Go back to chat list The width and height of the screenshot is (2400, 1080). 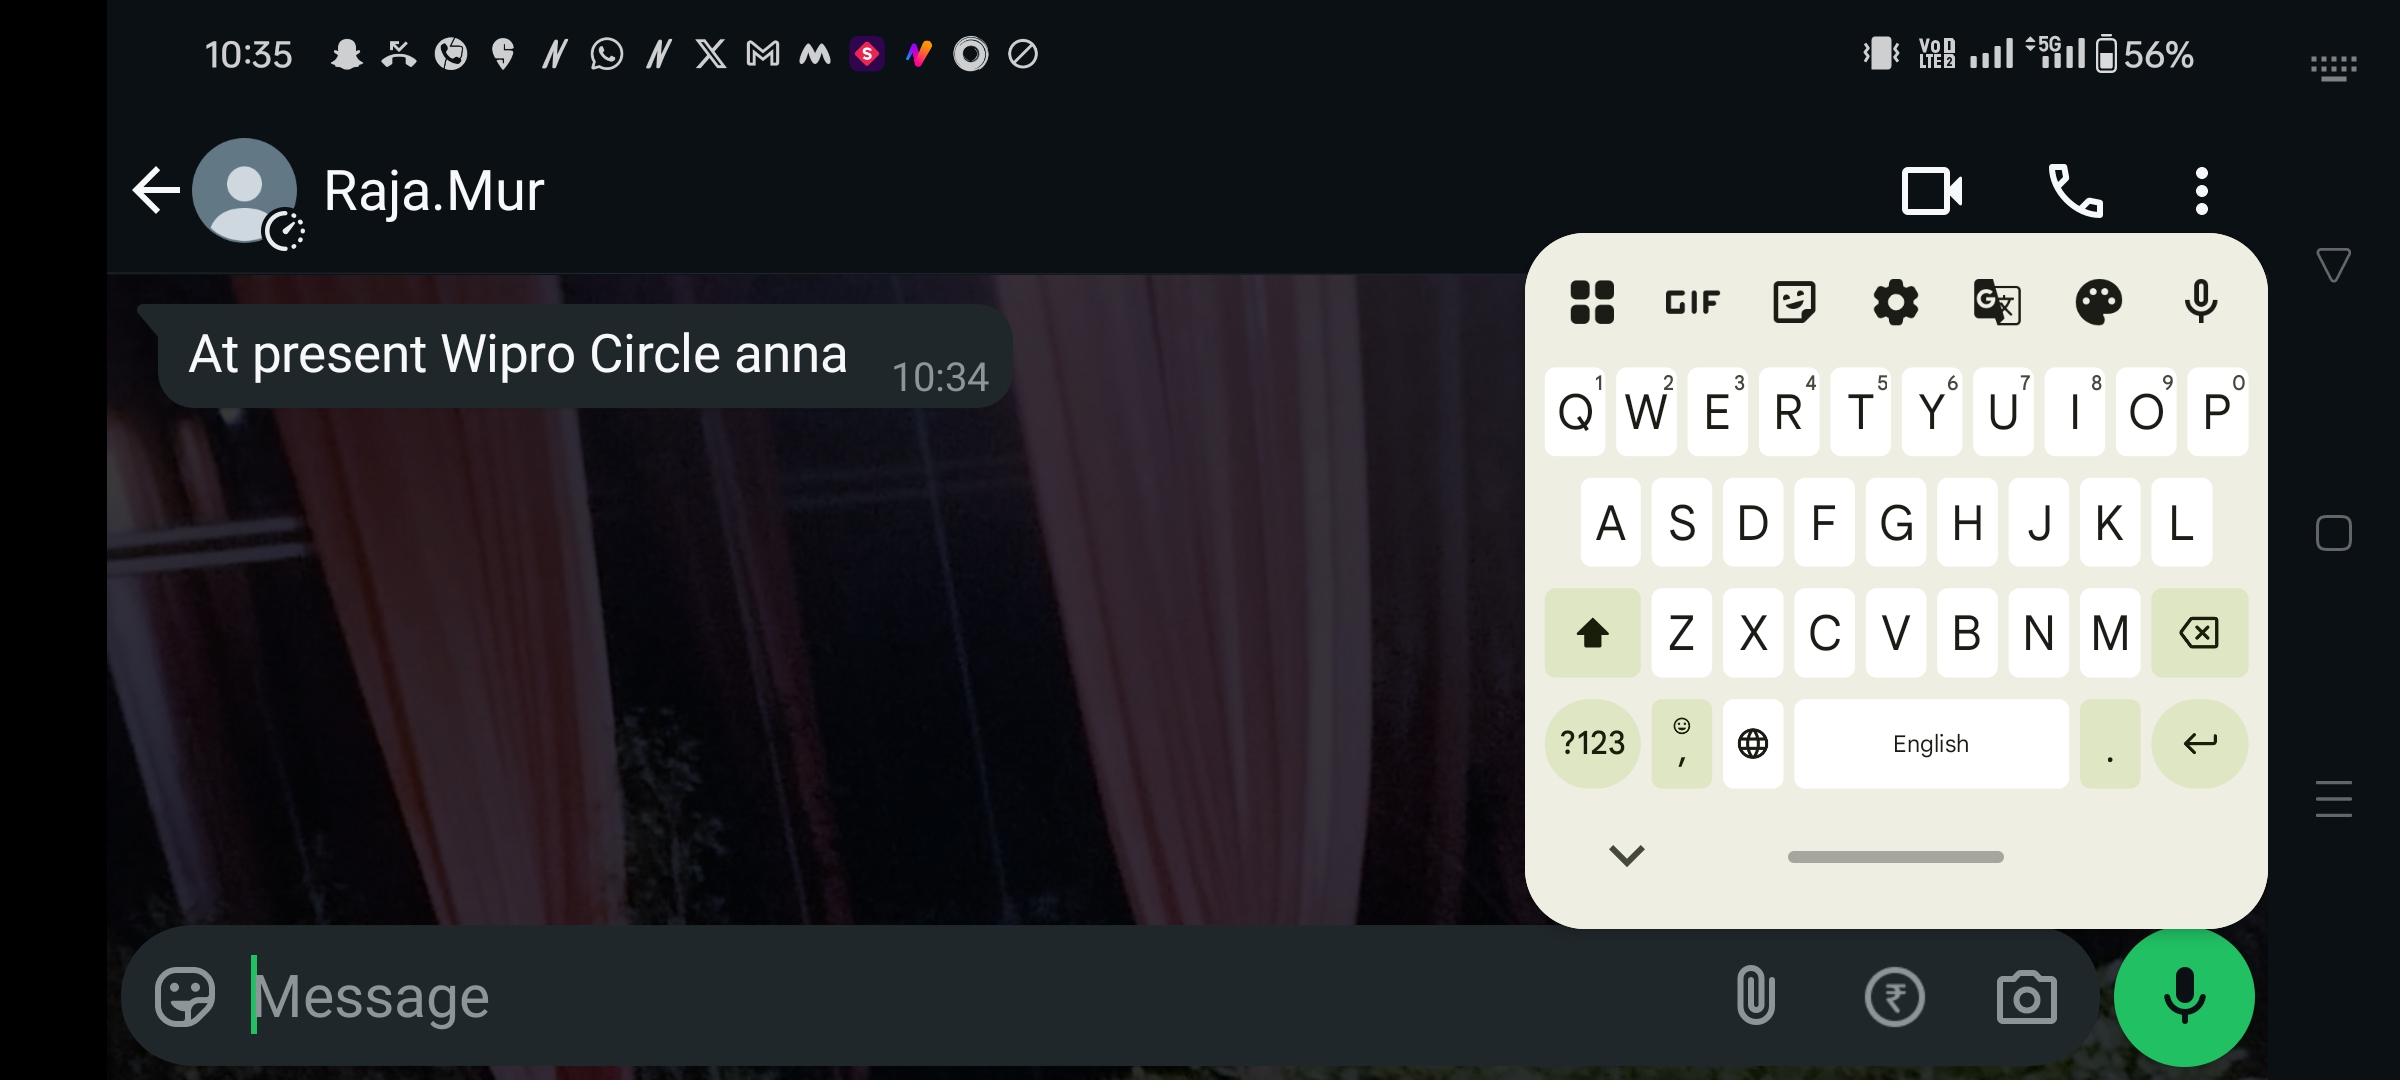point(156,191)
